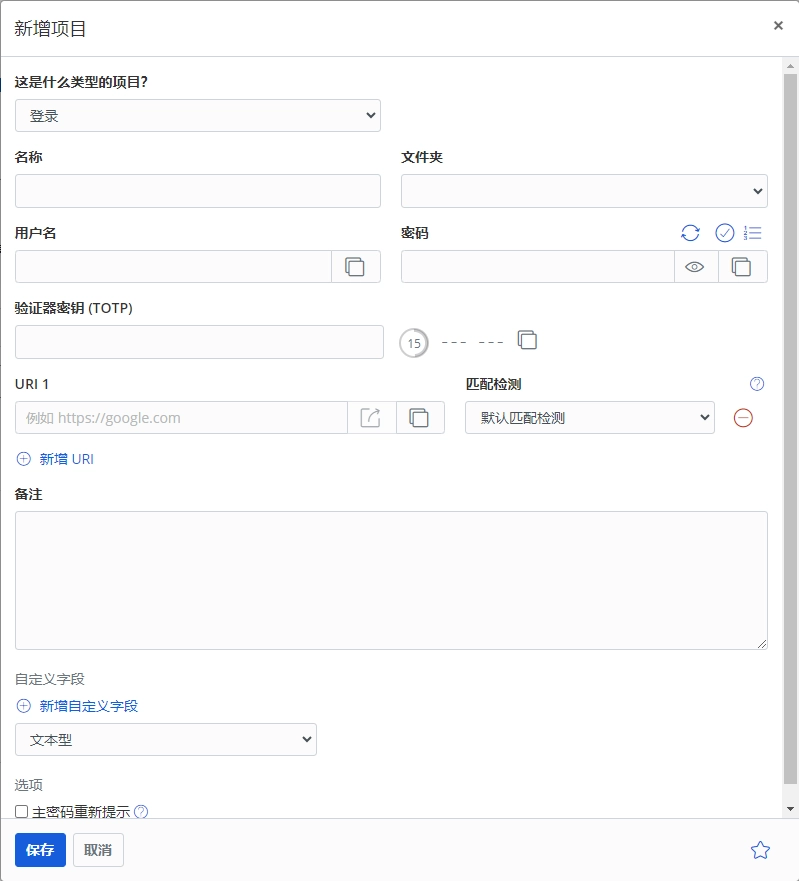The width and height of the screenshot is (799, 881).
Task: Check whether the password has been exposed
Action: click(725, 233)
